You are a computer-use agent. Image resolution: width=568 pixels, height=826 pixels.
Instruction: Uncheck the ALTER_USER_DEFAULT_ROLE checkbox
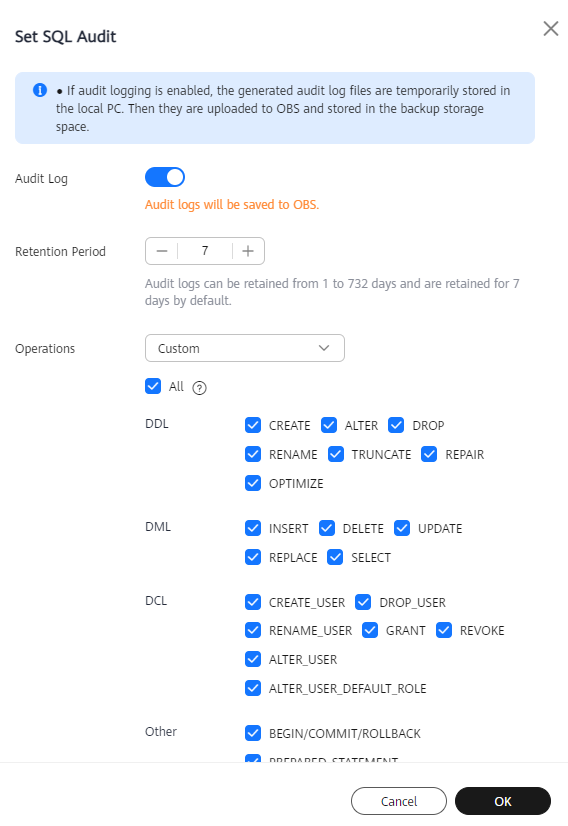coord(253,688)
